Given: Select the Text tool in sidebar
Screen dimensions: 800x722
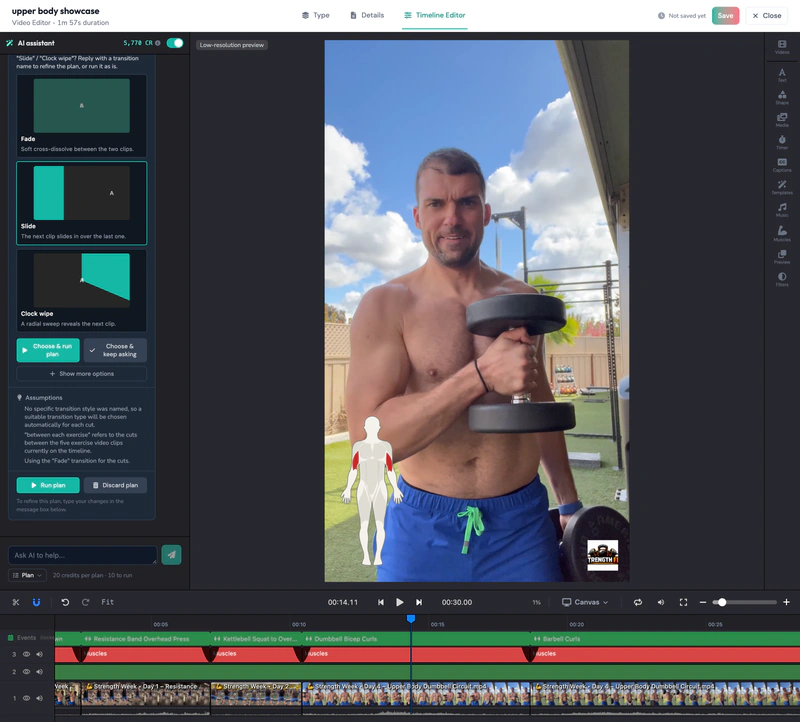Looking at the screenshot, I should point(782,75).
